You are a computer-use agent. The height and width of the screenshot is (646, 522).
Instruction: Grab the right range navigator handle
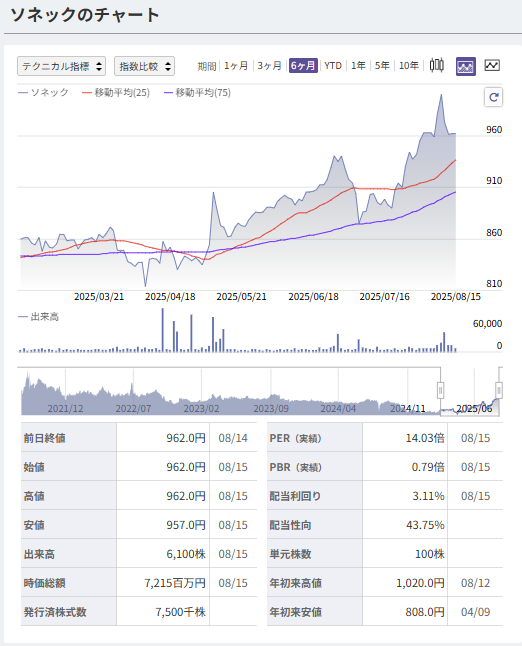point(499,390)
